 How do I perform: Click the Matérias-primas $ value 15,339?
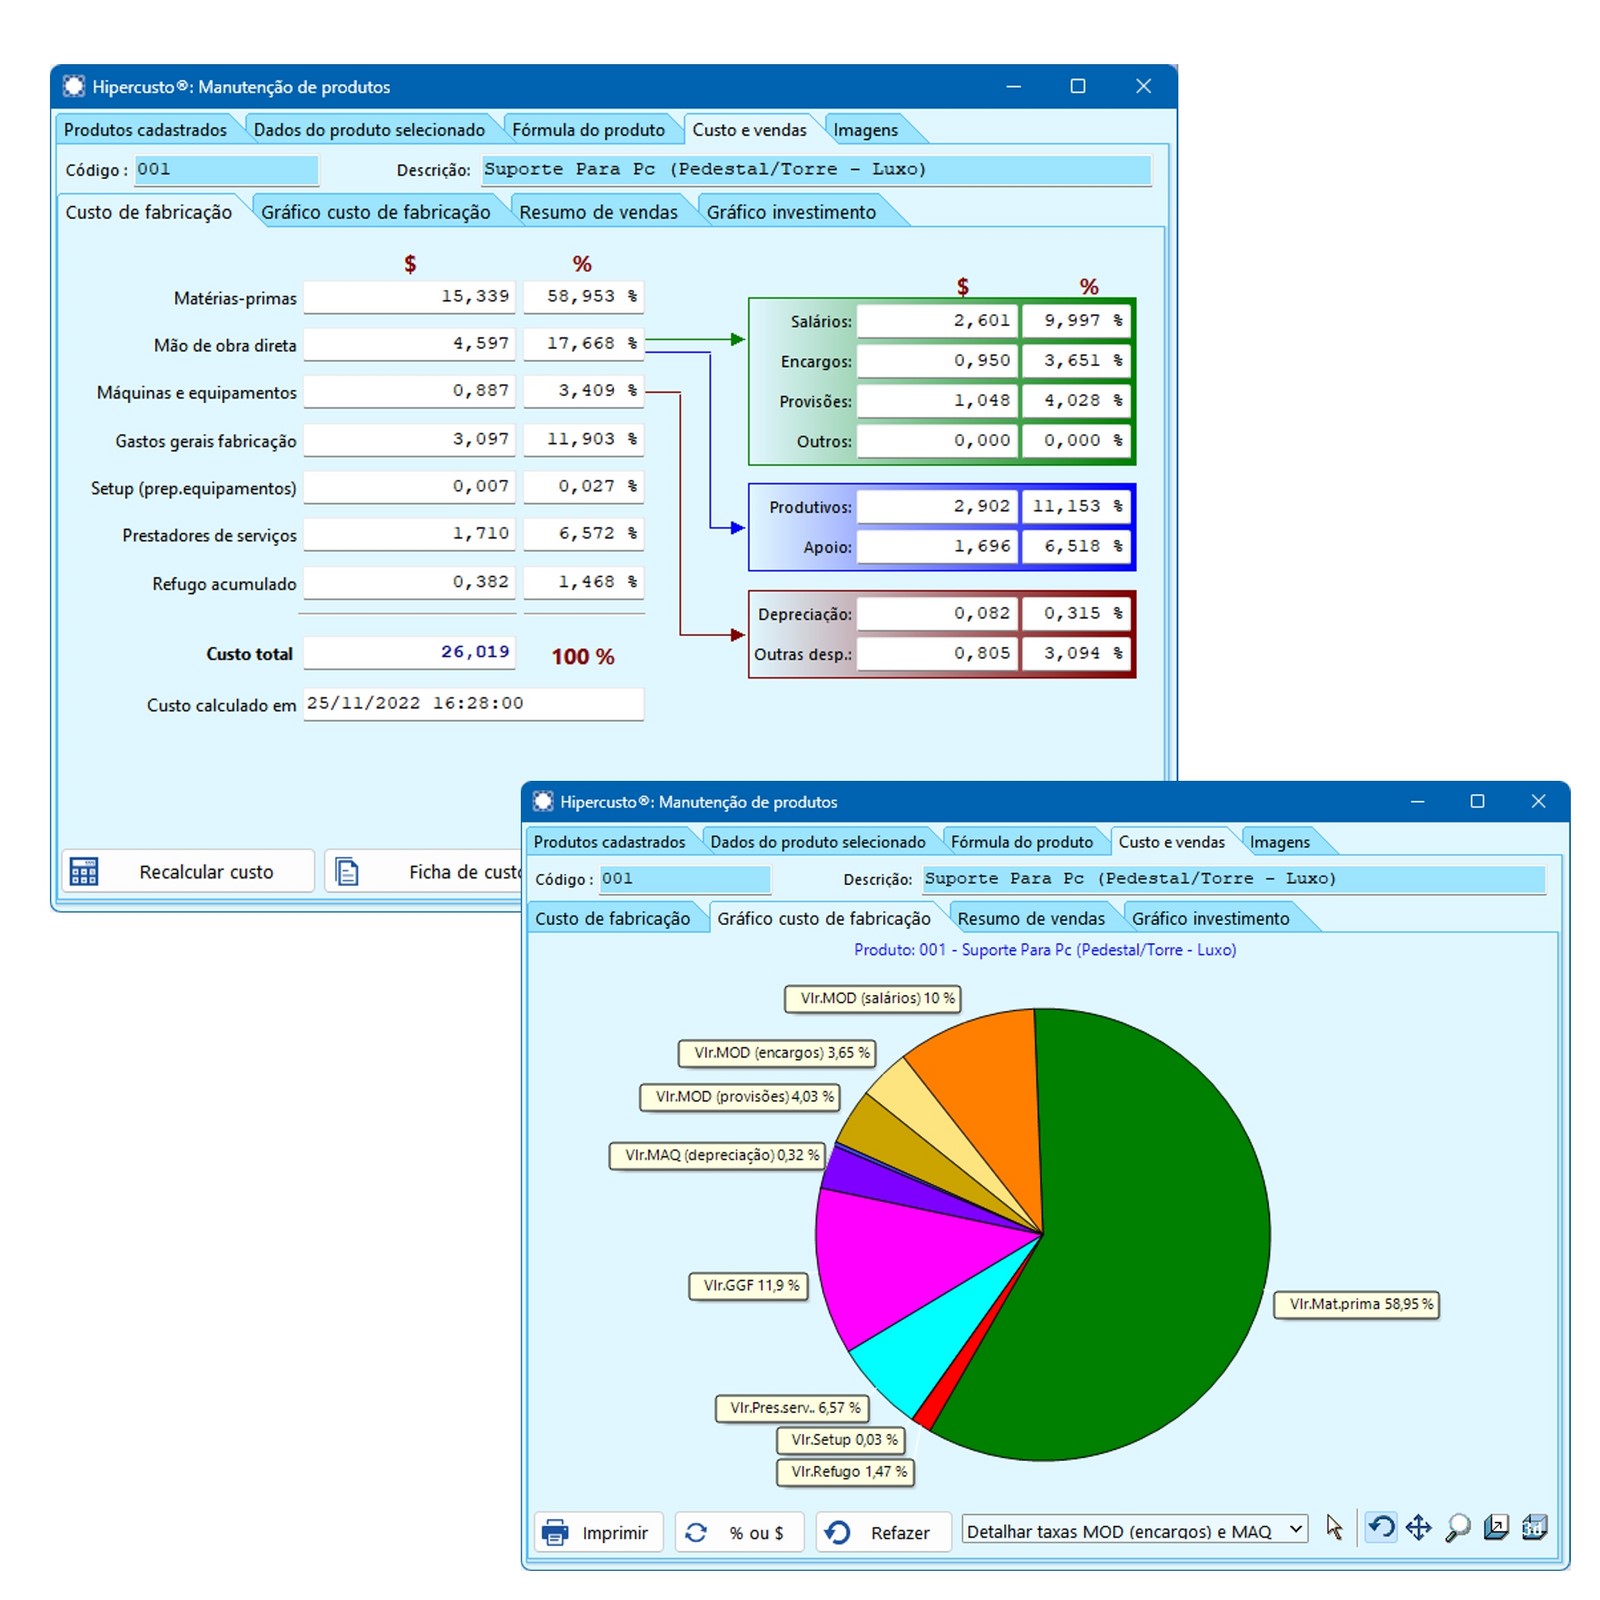(x=410, y=297)
